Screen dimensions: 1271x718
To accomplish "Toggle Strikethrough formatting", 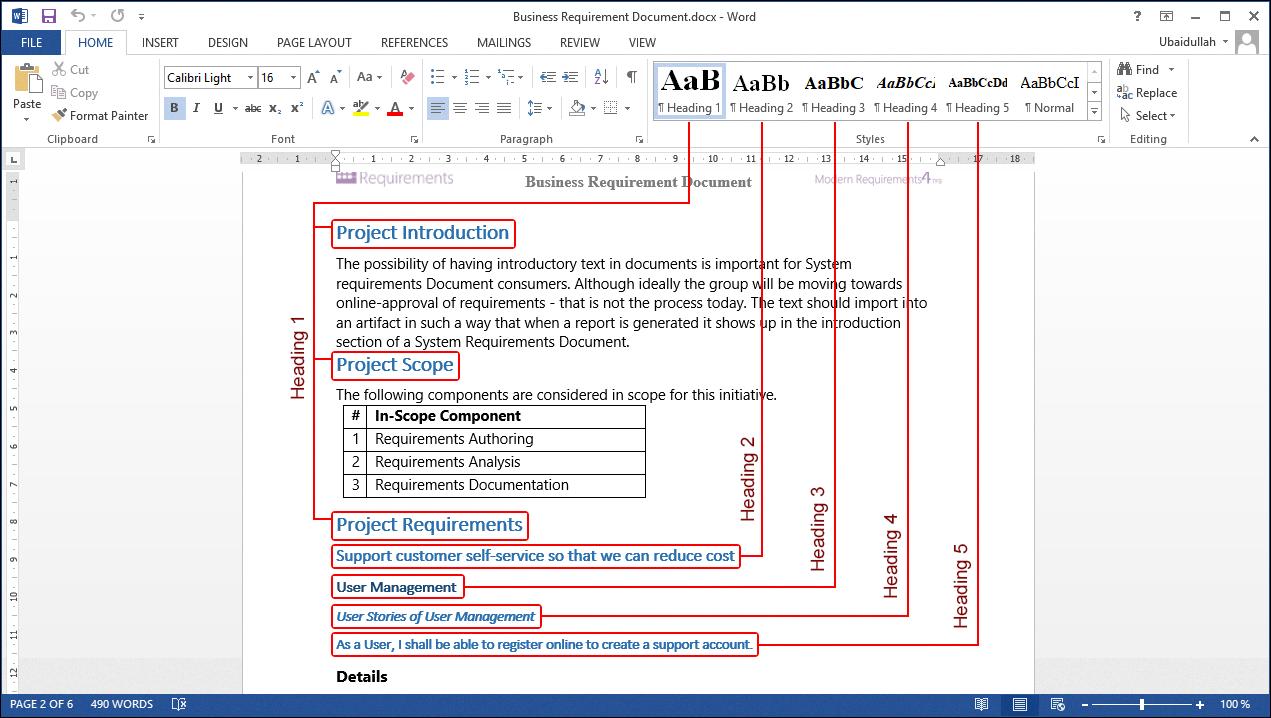I will click(253, 108).
